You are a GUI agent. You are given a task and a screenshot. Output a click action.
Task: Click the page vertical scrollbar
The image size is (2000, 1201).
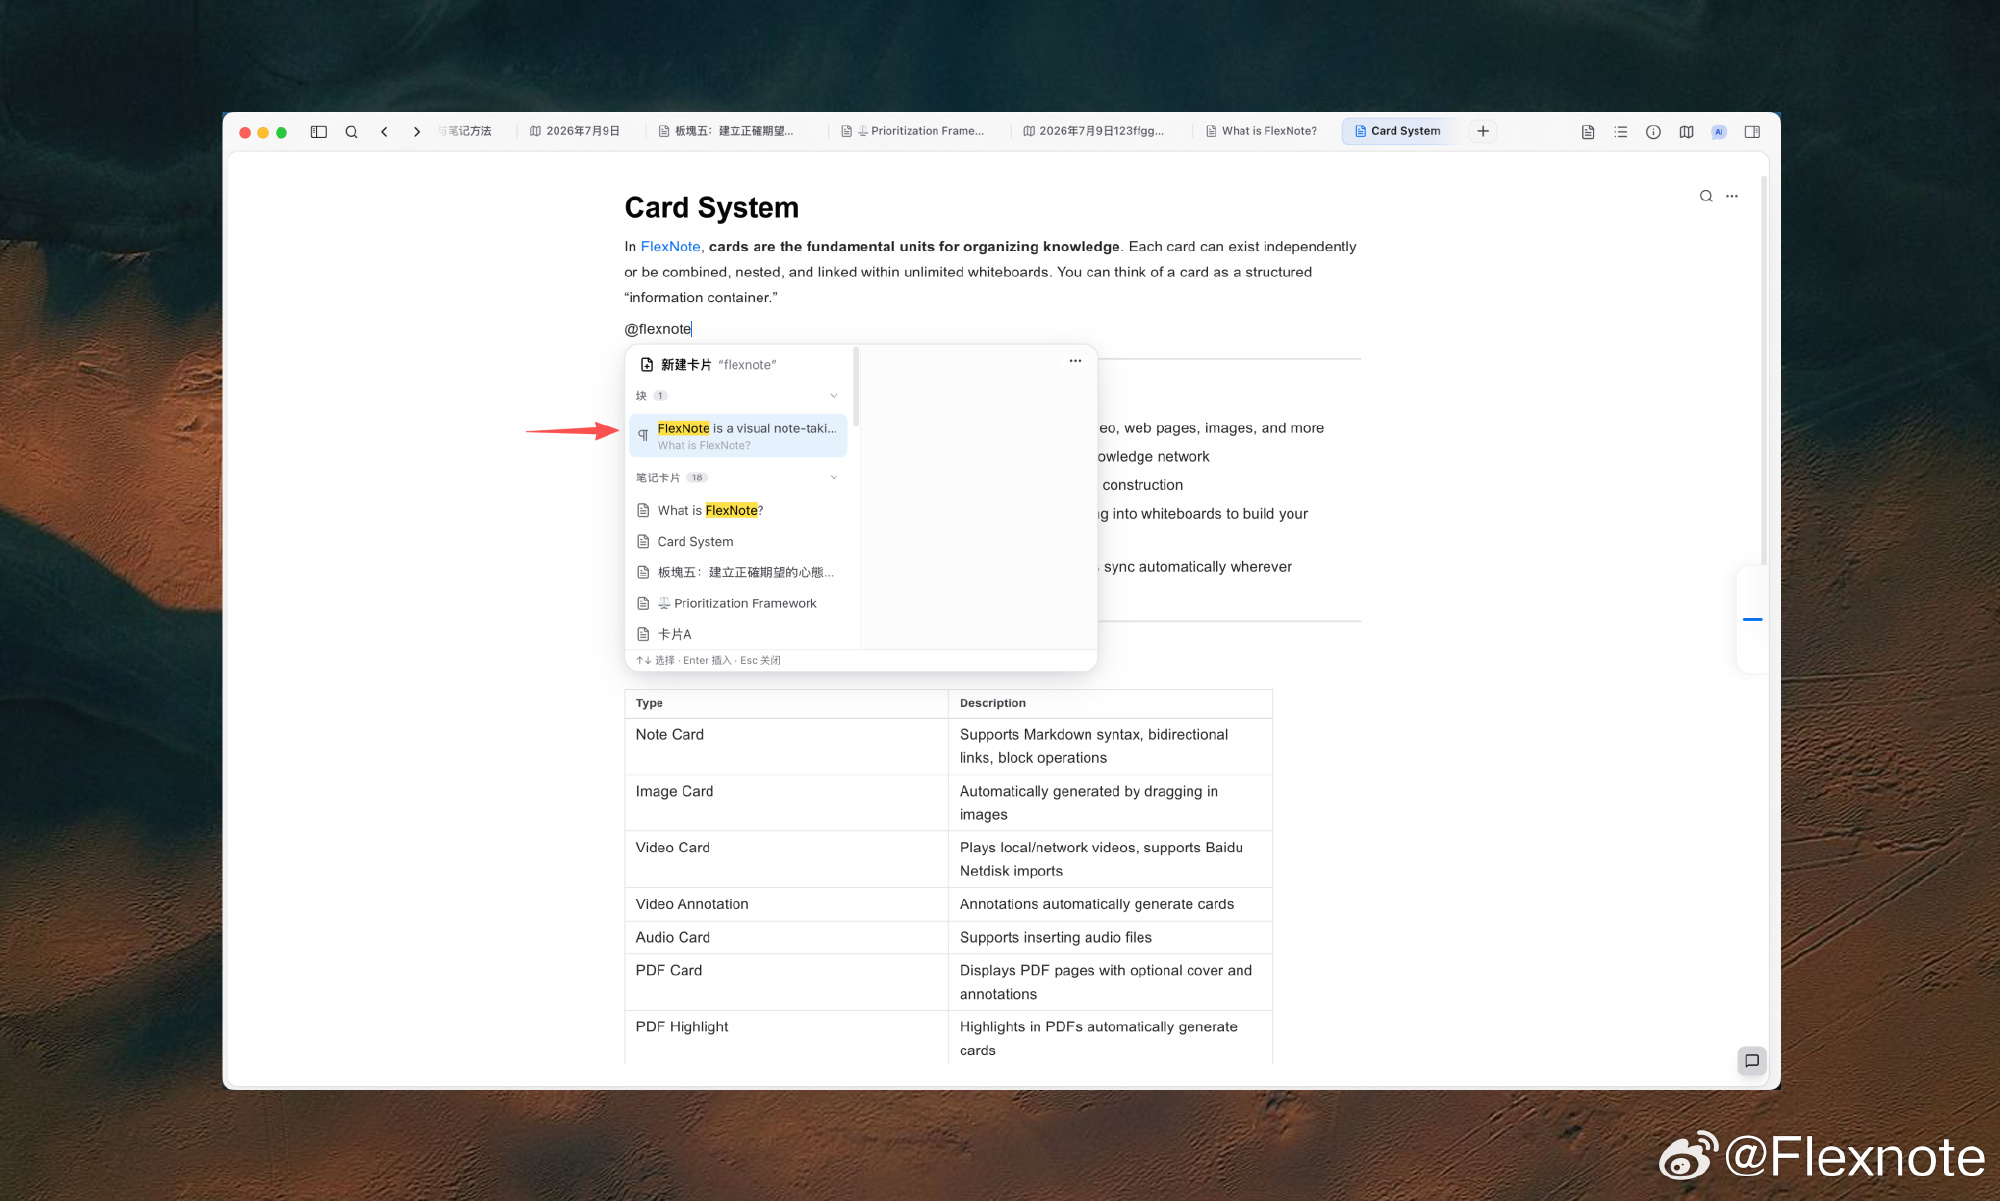tap(1764, 370)
